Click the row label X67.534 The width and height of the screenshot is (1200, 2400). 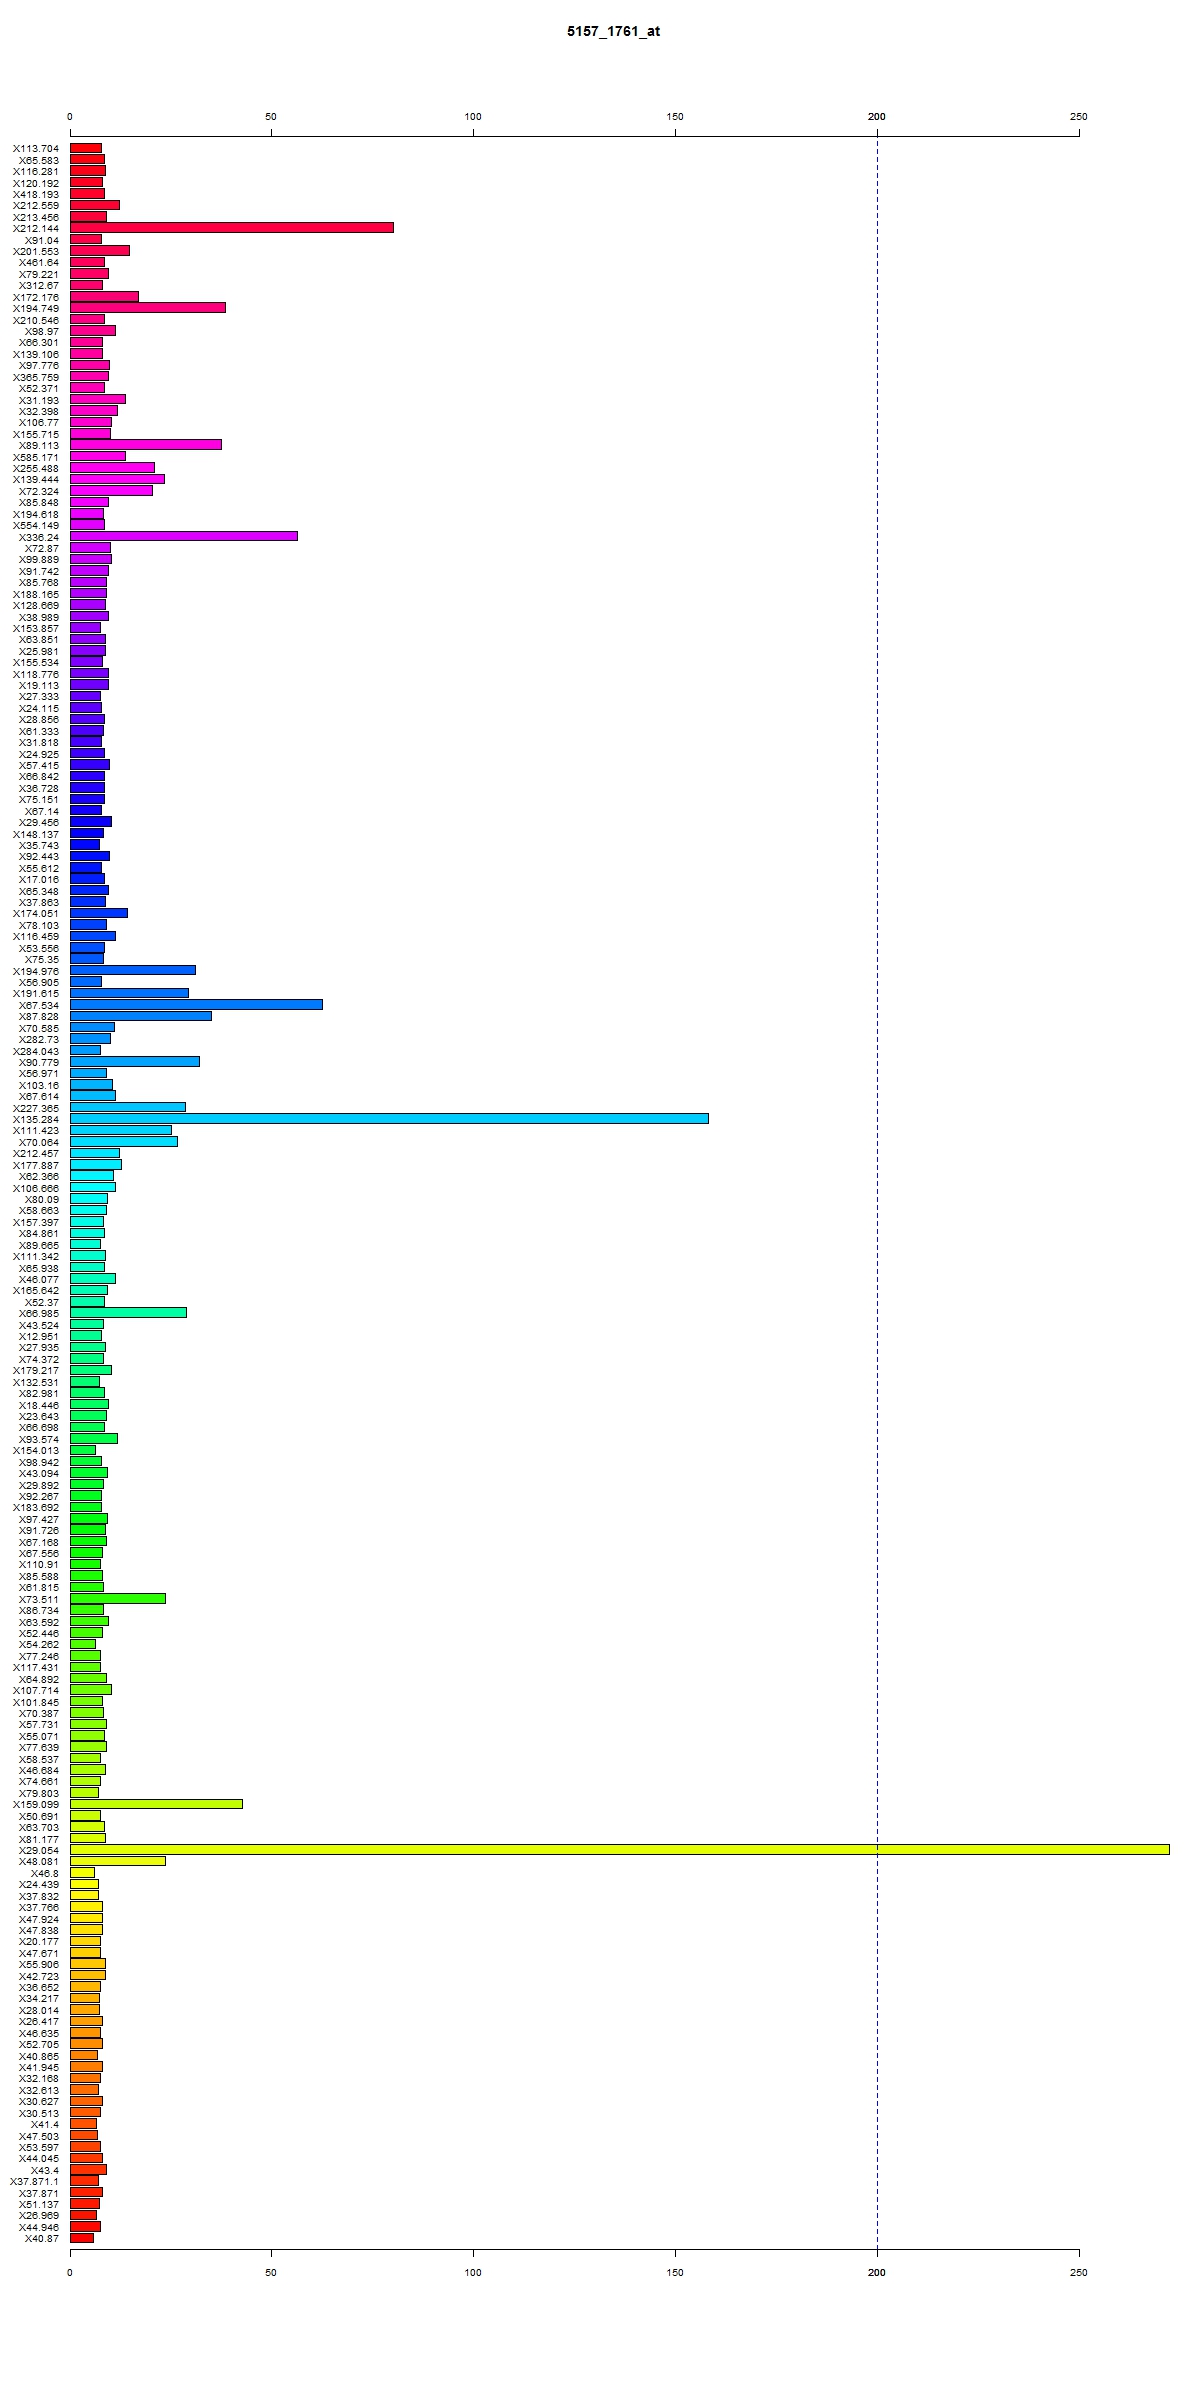pos(39,1005)
